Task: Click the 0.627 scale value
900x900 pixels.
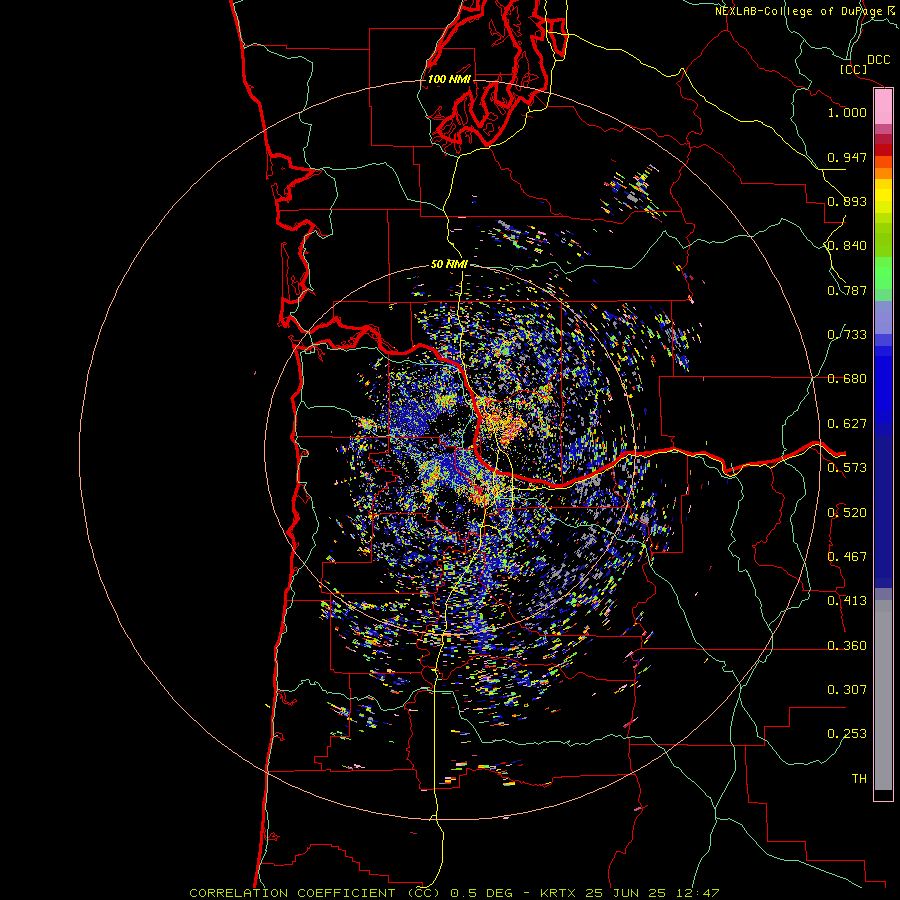Action: click(x=847, y=424)
